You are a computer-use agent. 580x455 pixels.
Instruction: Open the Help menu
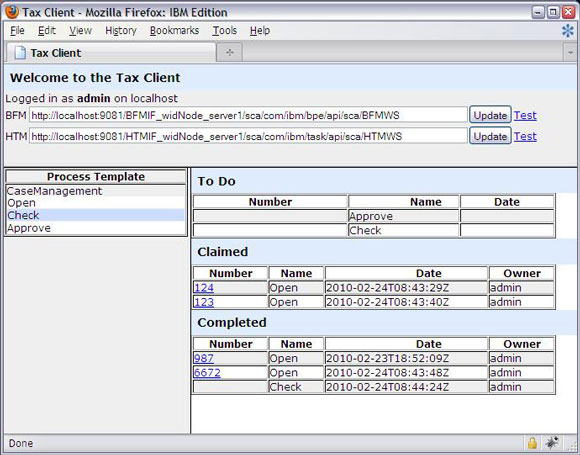[x=260, y=31]
